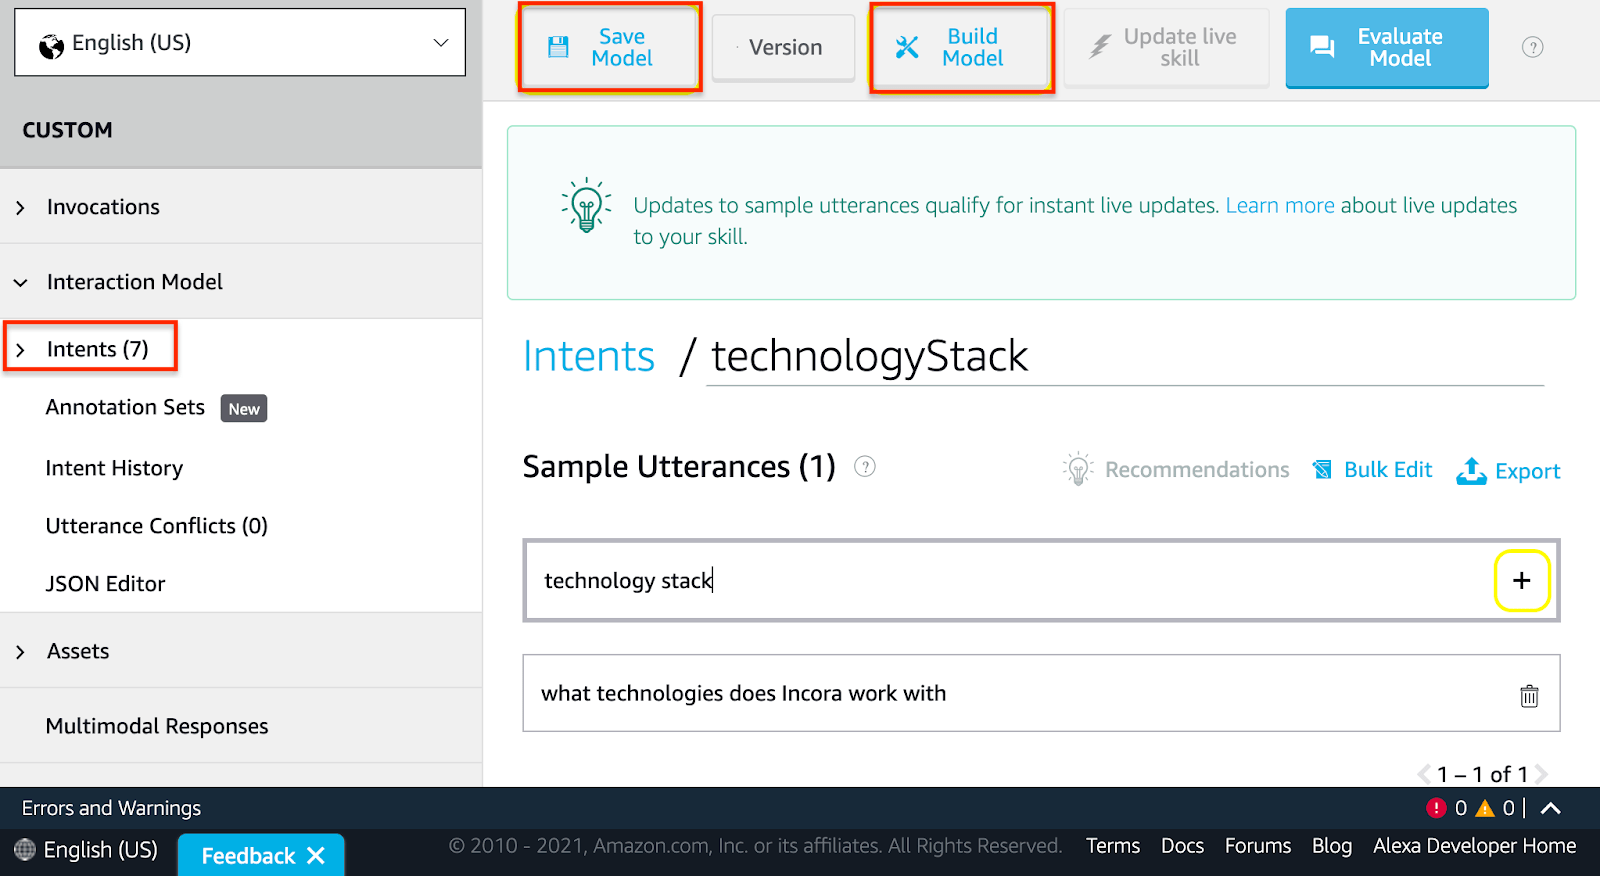The height and width of the screenshot is (876, 1600).
Task: Open the English (US) language dropdown
Action: pyautogui.click(x=240, y=43)
